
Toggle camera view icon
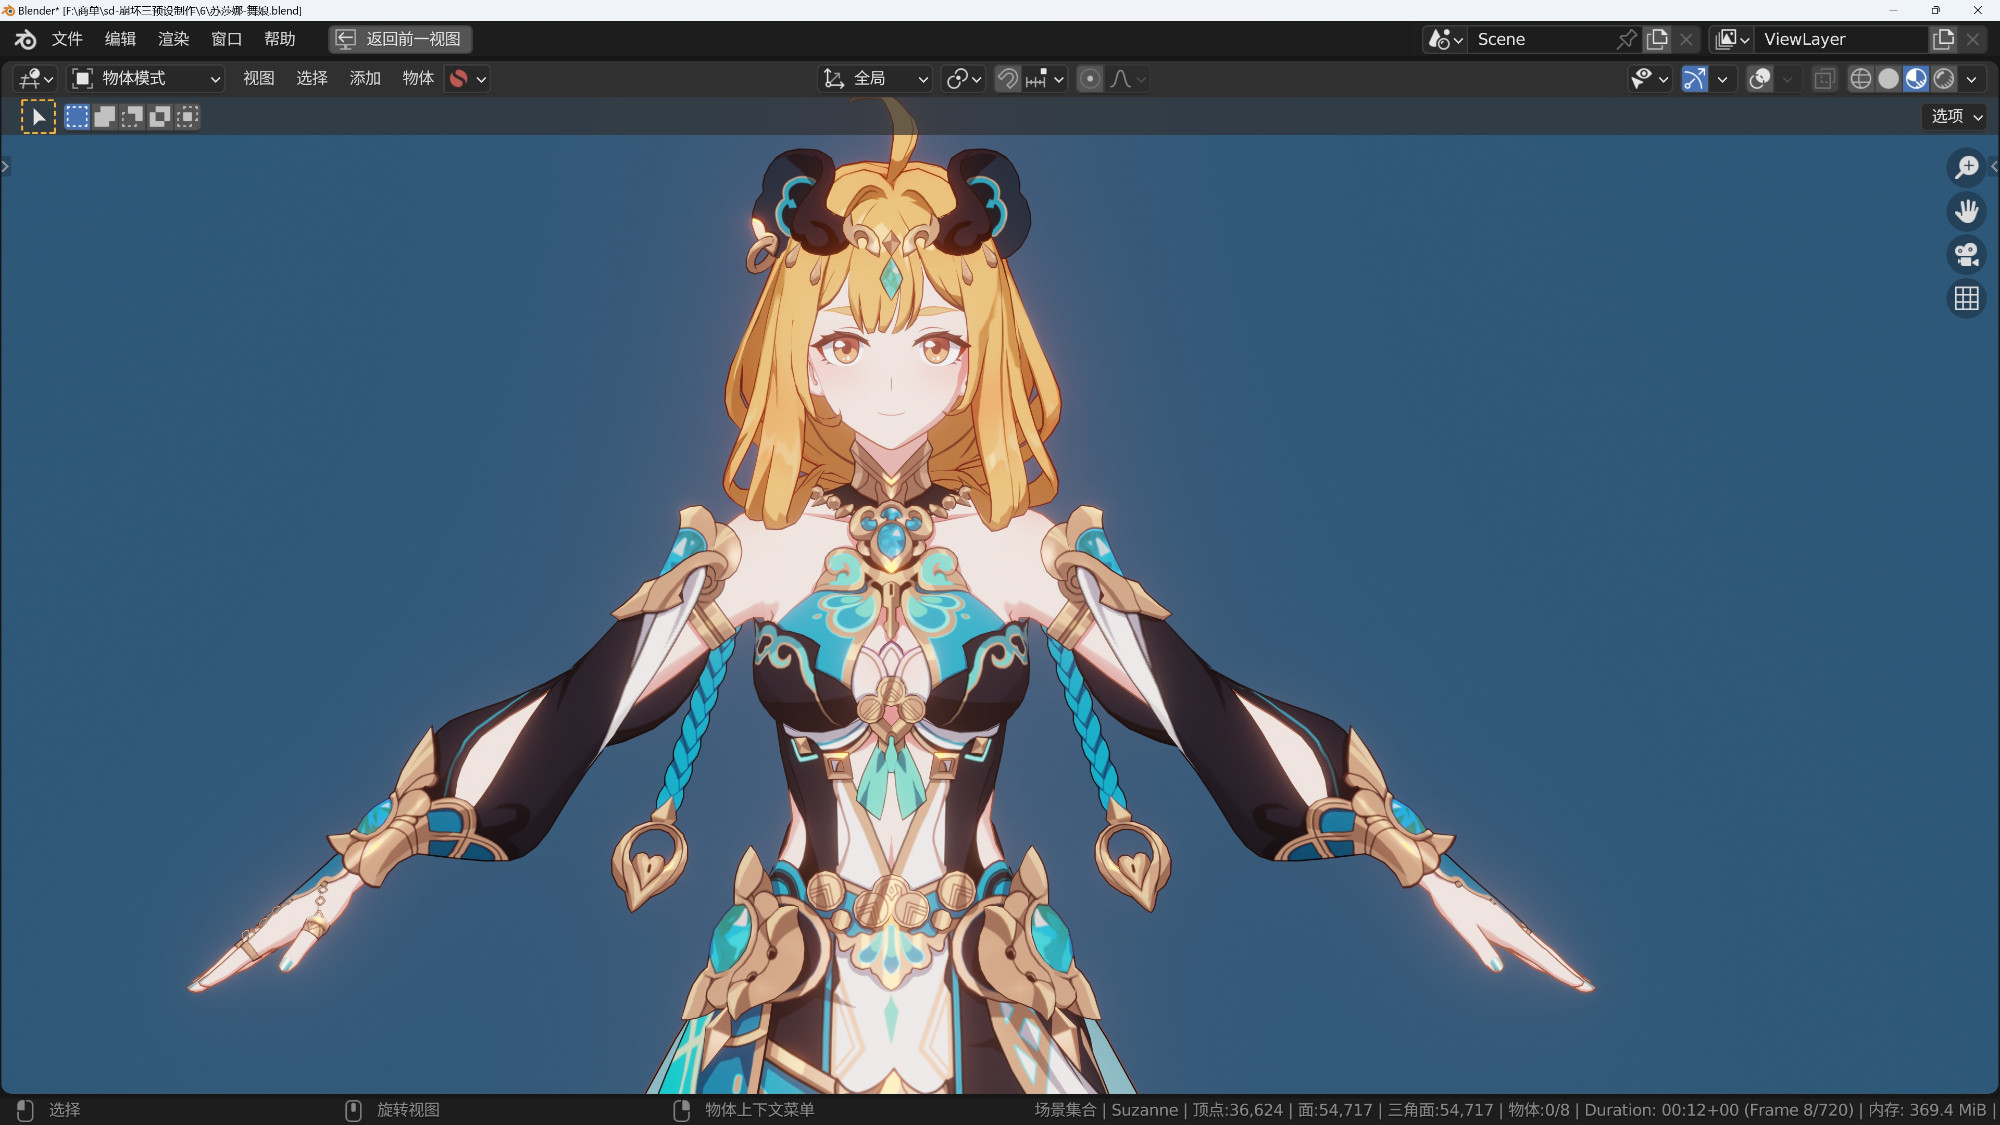point(1966,255)
